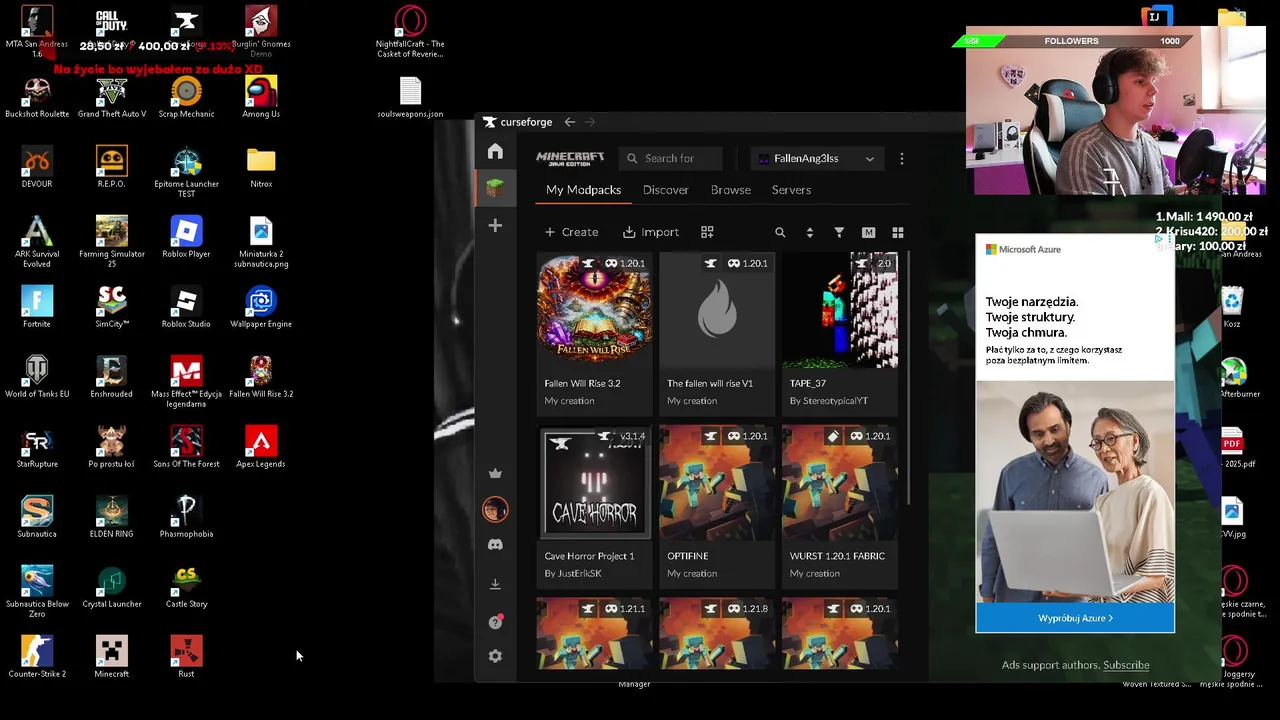1280x720 pixels.
Task: Open World of Tanks EU shortcut
Action: tap(37, 378)
